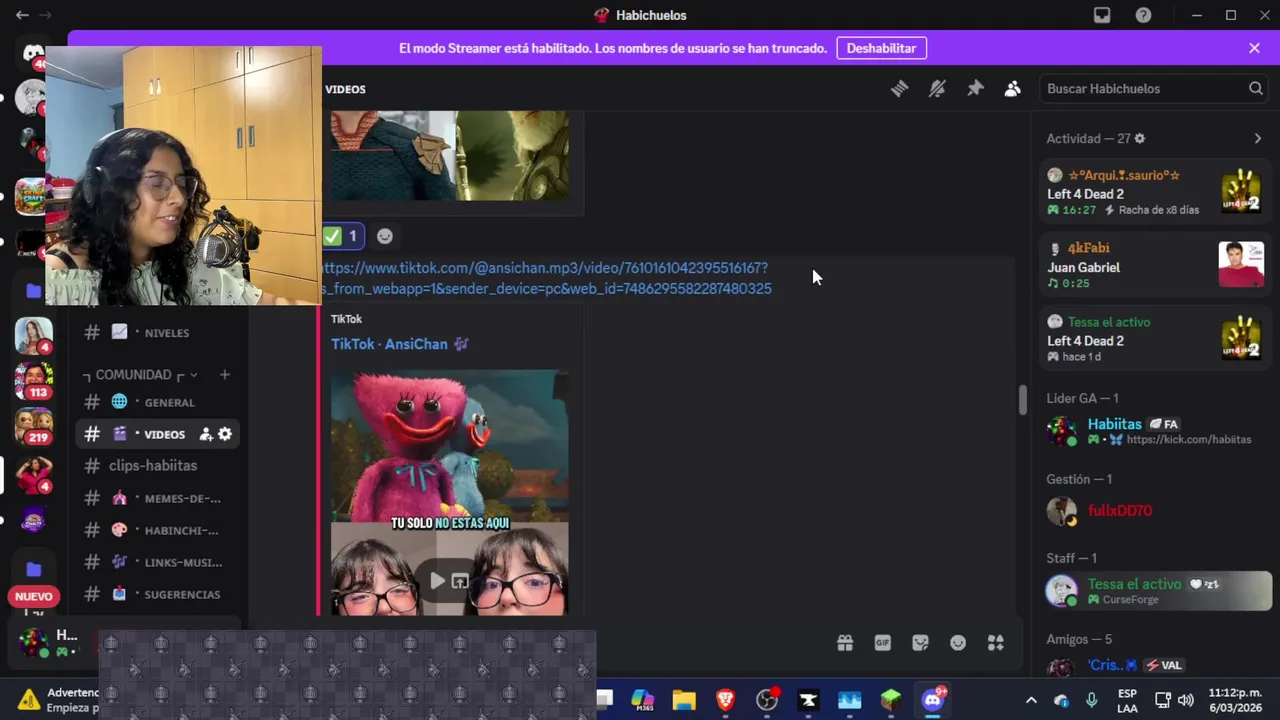The height and width of the screenshot is (720, 1280).
Task: Dismiss the Streamer mode banner
Action: tap(1254, 48)
